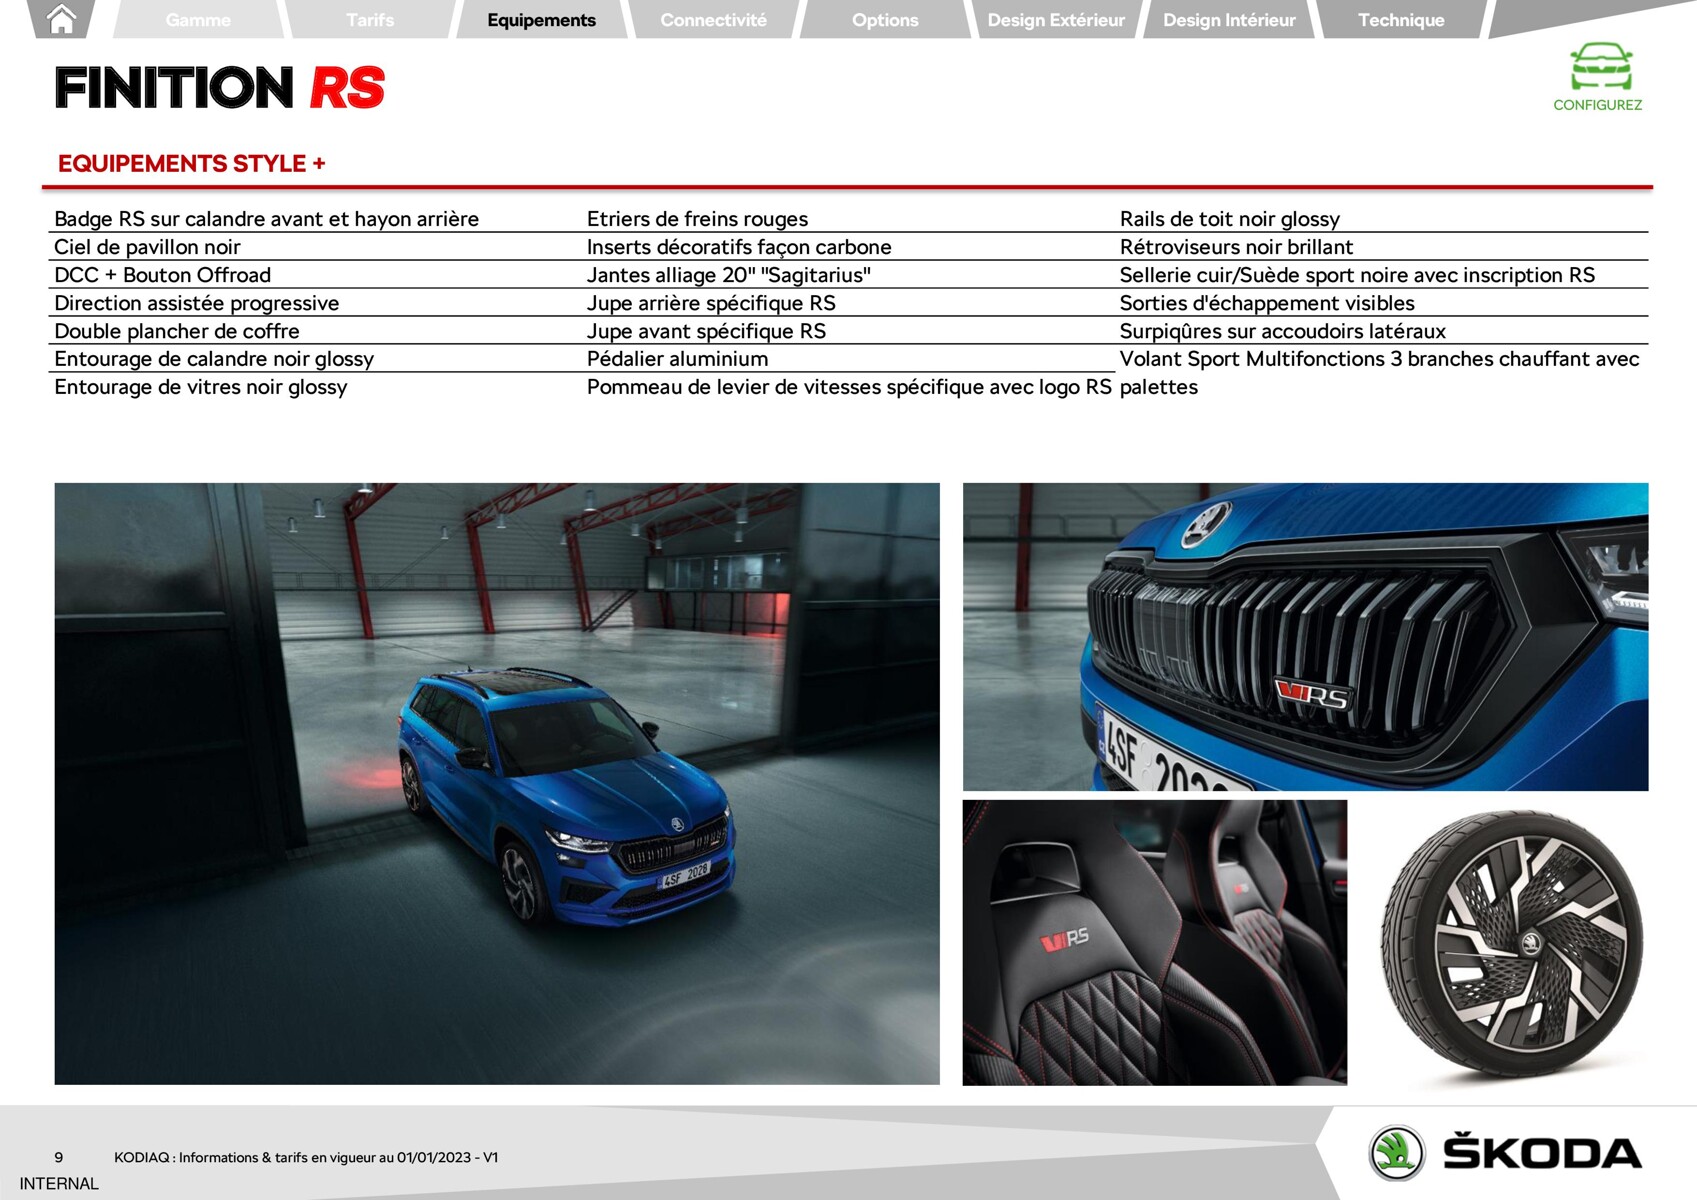View the RS sport seats photo
The height and width of the screenshot is (1200, 1697).
[x=1155, y=942]
